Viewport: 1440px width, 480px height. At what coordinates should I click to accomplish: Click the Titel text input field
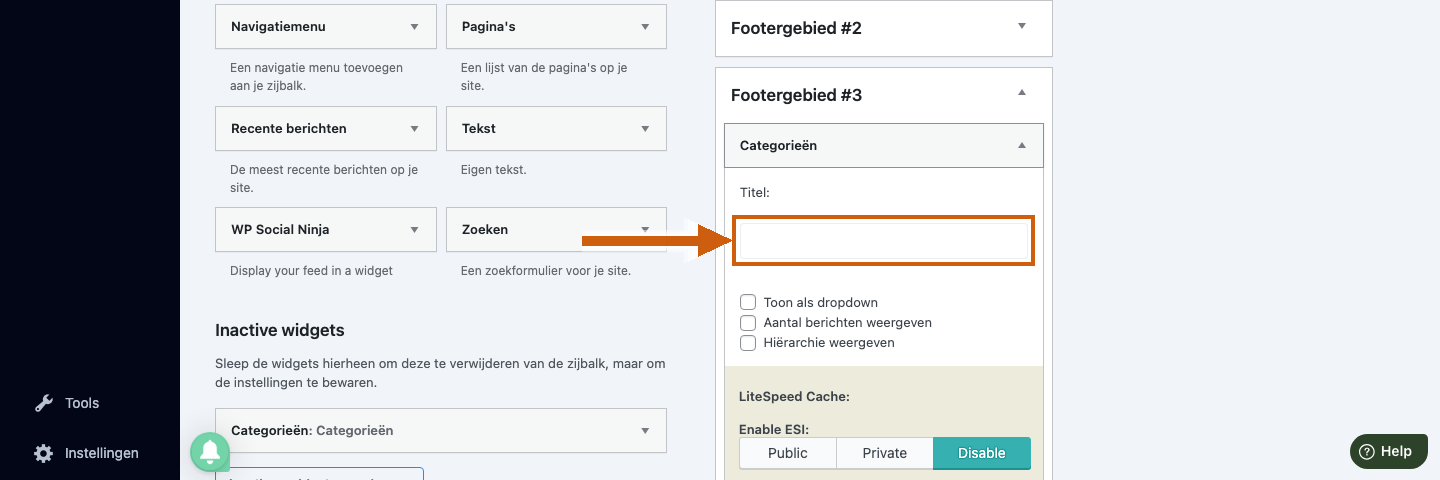pyautogui.click(x=884, y=241)
